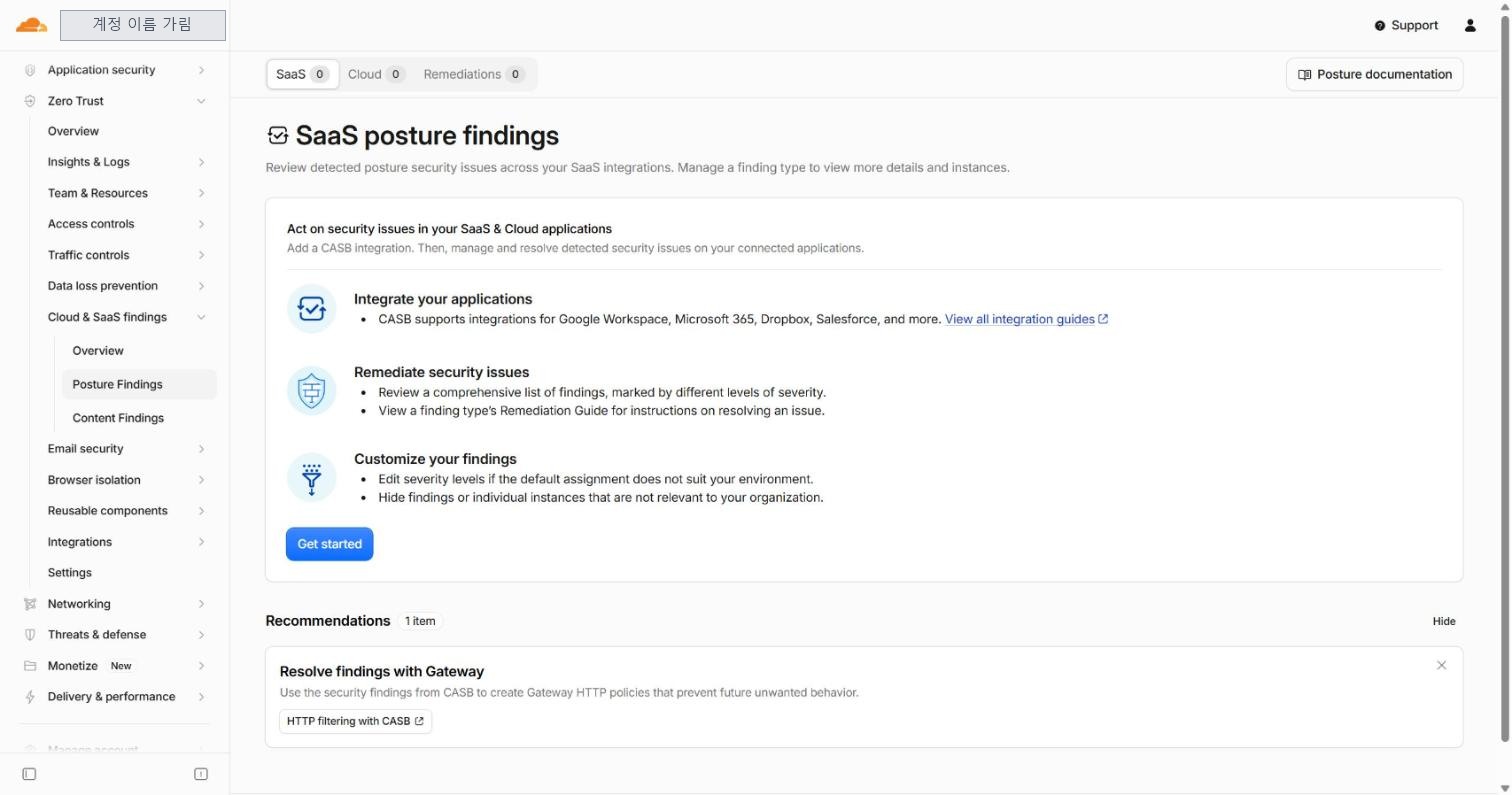Click the Application security shield icon
Viewport: 1512px width, 795px height.
click(x=30, y=70)
